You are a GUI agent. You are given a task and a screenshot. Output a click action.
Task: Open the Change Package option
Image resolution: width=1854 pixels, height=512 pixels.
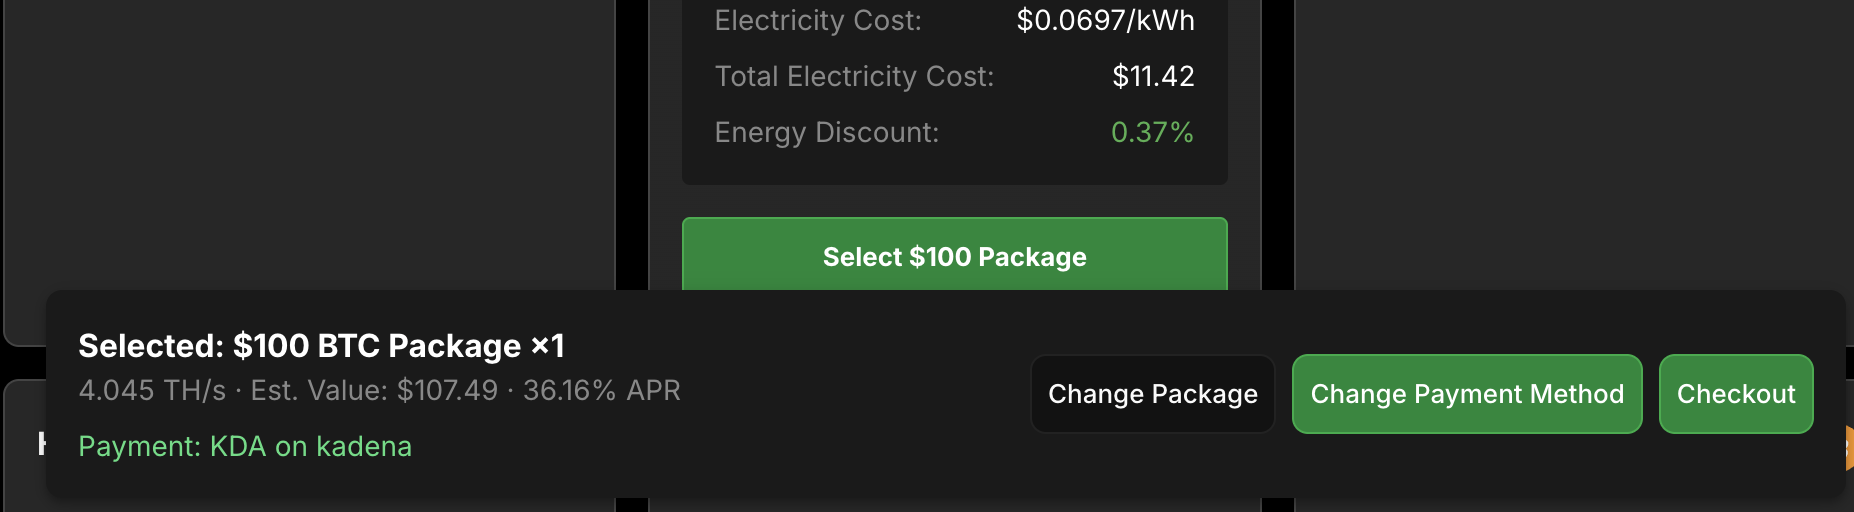(x=1152, y=394)
